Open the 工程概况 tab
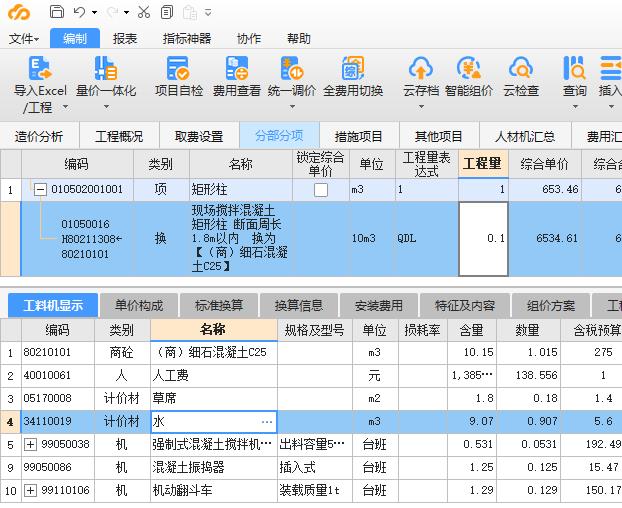 pos(119,136)
